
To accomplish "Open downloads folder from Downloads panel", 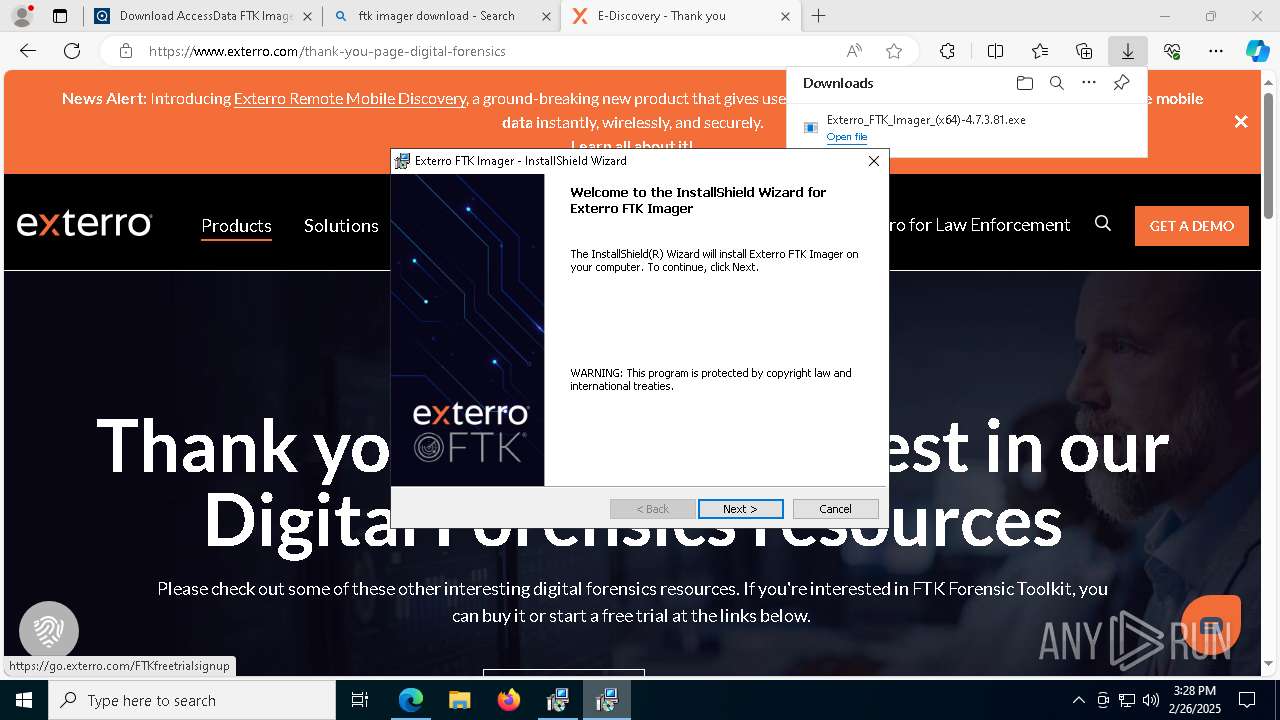I will (x=1024, y=83).
